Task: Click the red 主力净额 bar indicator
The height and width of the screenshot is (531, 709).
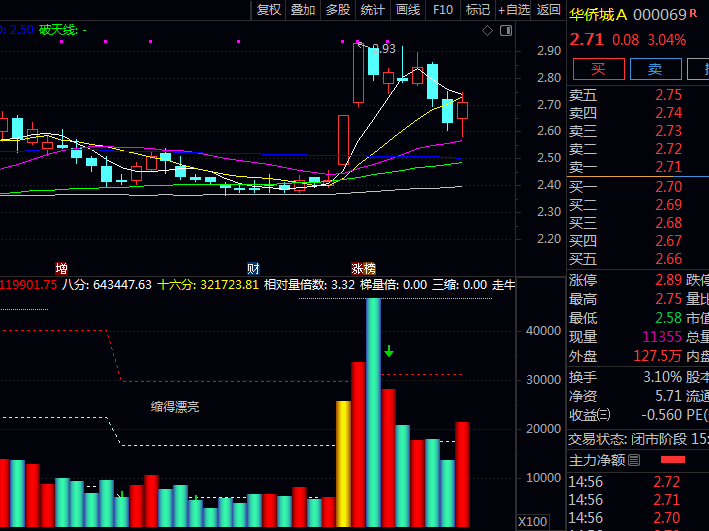Action: (673, 460)
